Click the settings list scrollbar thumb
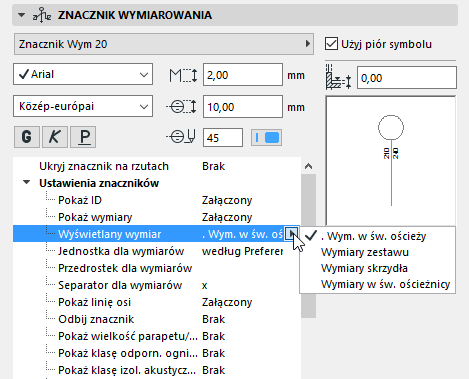469x379 pixels. [x=308, y=246]
